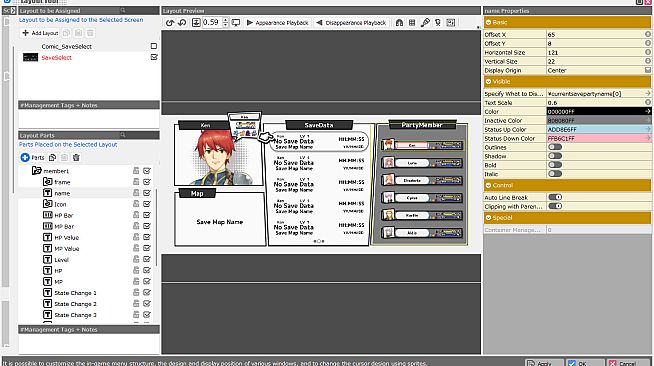Click the rightmost layout settings icon in toolbar

click(x=450, y=23)
